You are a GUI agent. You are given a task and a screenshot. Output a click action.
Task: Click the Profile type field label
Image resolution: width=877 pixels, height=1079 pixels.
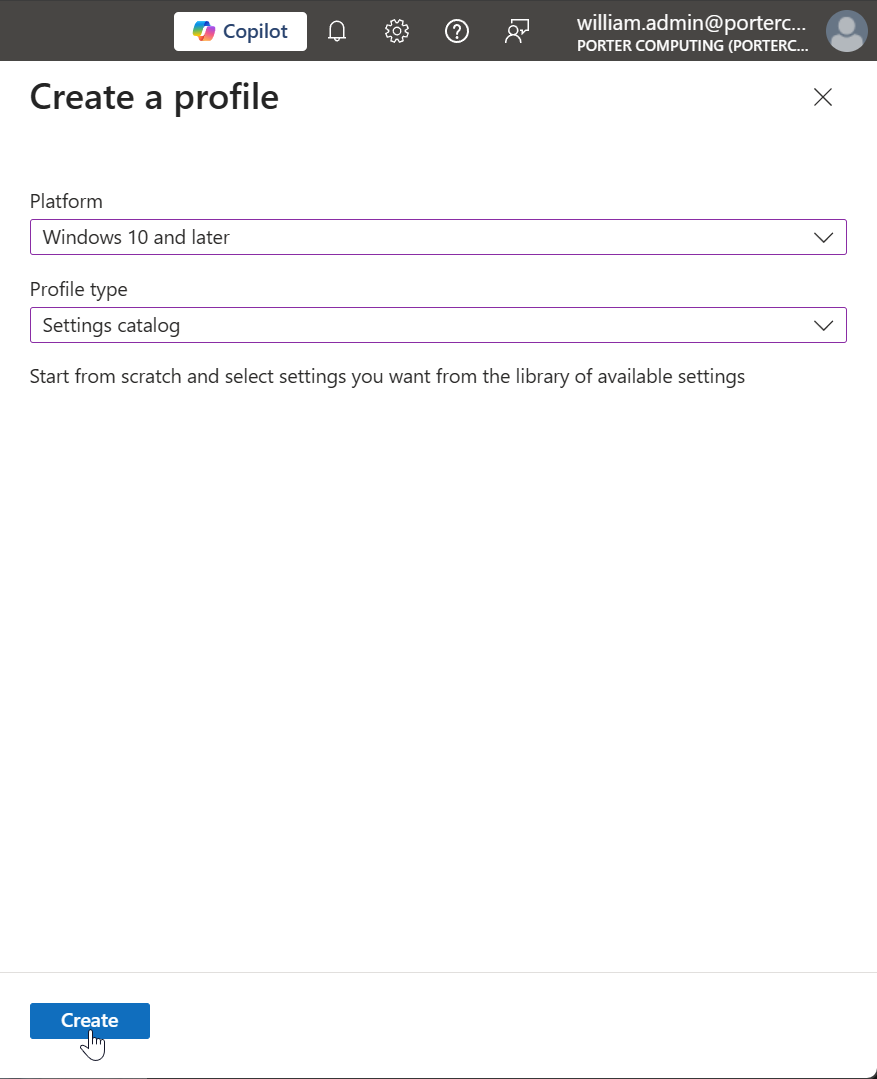(x=79, y=290)
